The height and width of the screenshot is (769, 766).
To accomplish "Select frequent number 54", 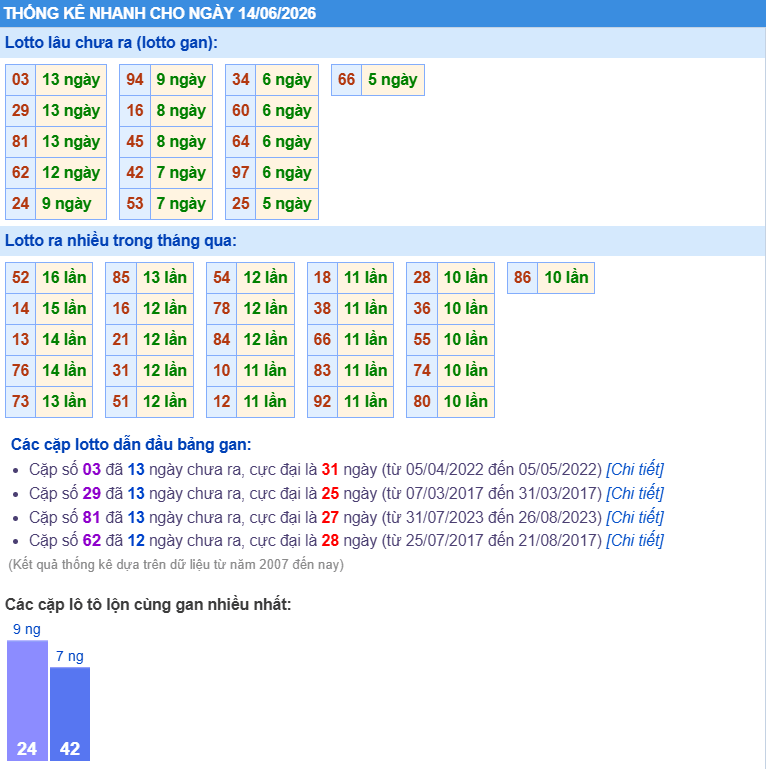I will (x=222, y=278).
